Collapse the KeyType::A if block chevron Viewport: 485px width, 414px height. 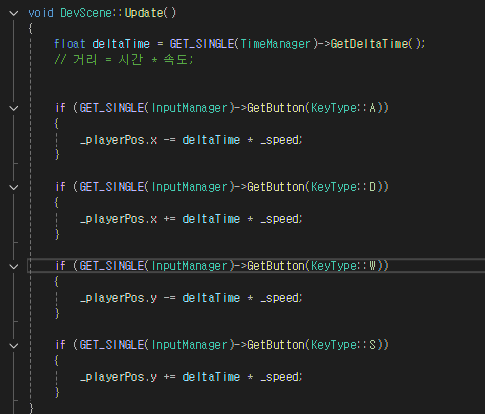pos(14,108)
